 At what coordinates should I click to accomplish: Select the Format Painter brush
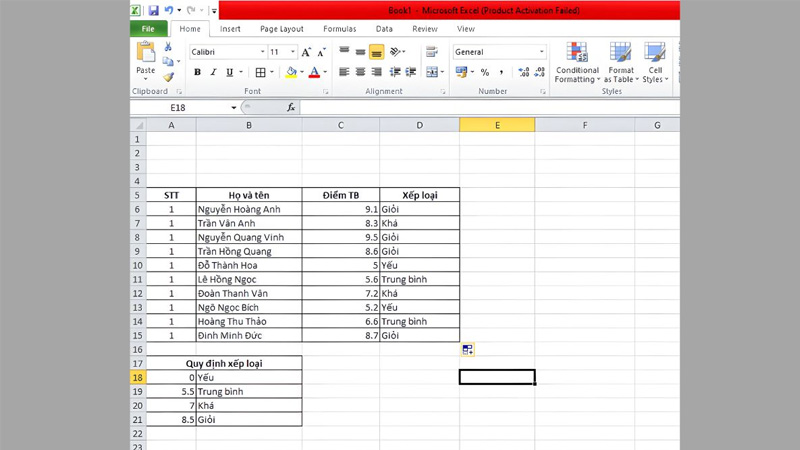(168, 77)
